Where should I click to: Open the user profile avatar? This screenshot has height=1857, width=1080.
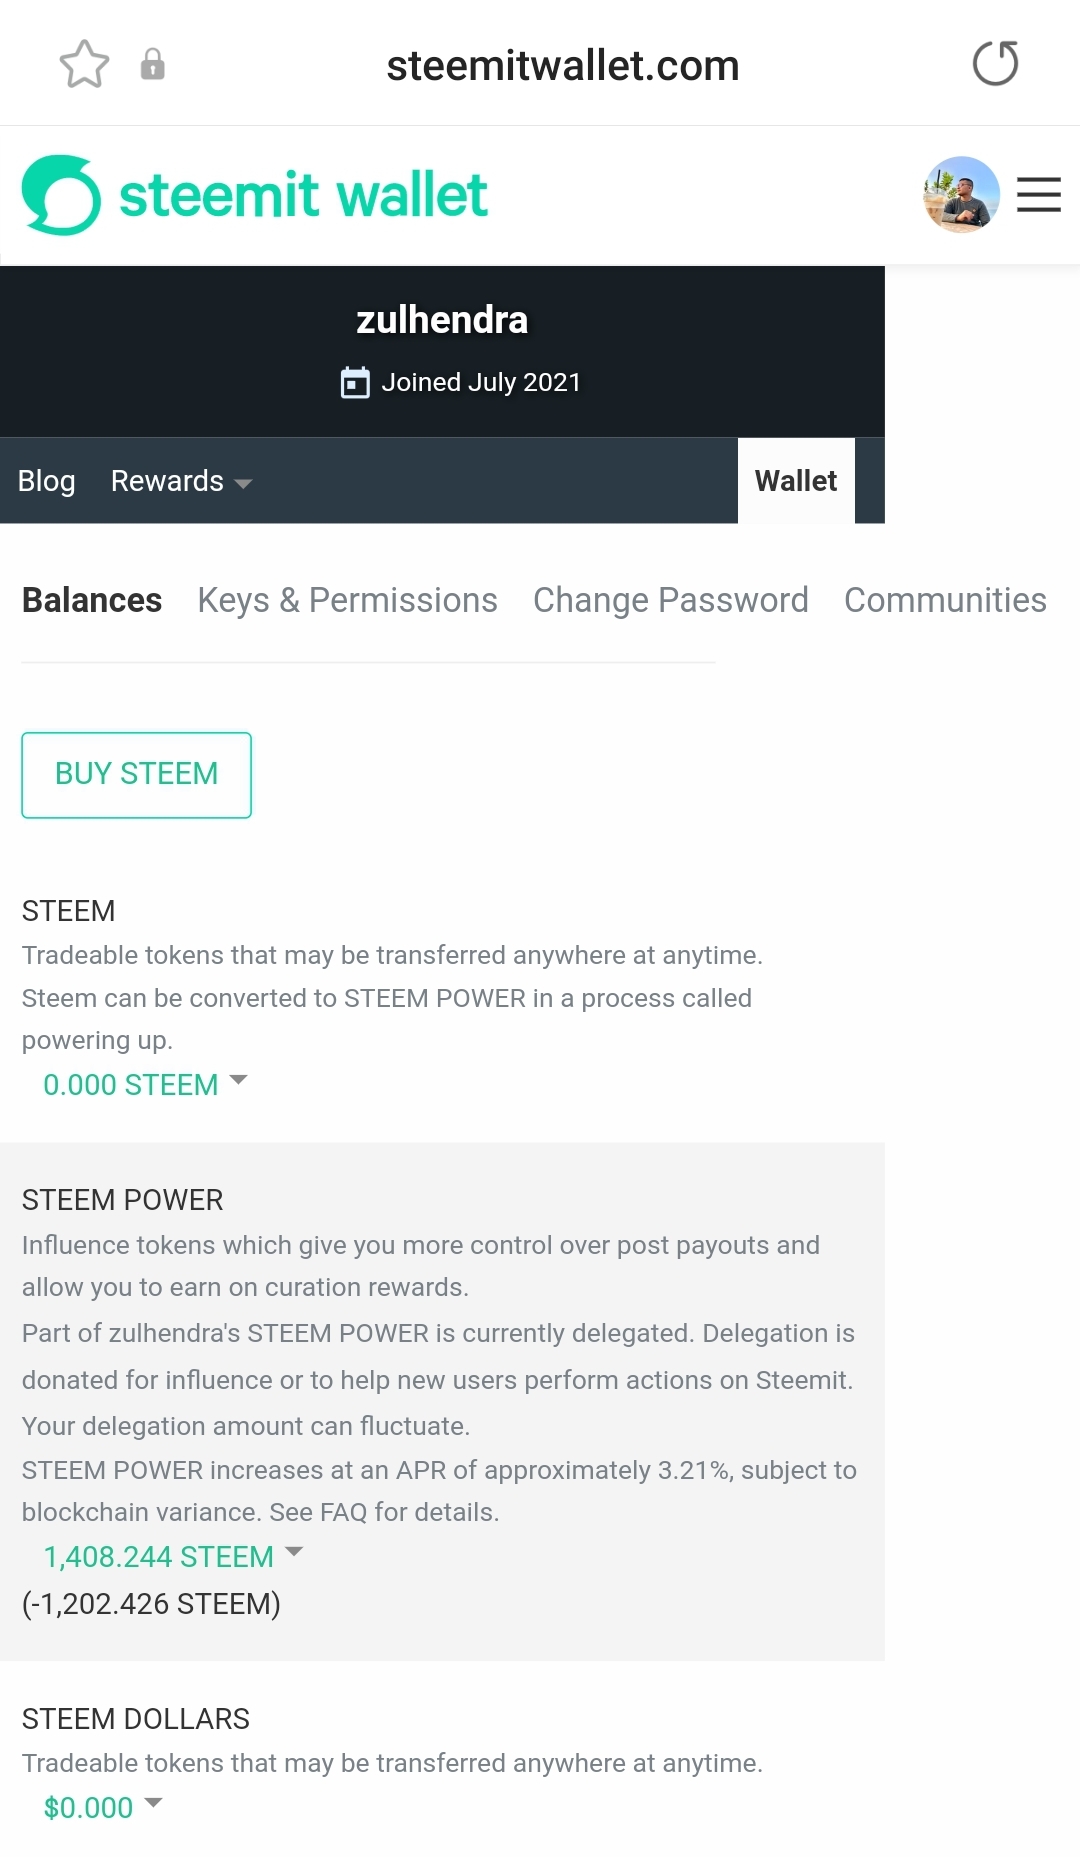[961, 195]
